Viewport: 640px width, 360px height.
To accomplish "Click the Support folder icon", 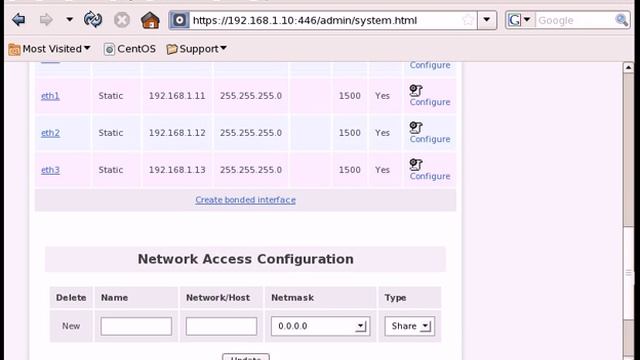I will click(x=172, y=49).
